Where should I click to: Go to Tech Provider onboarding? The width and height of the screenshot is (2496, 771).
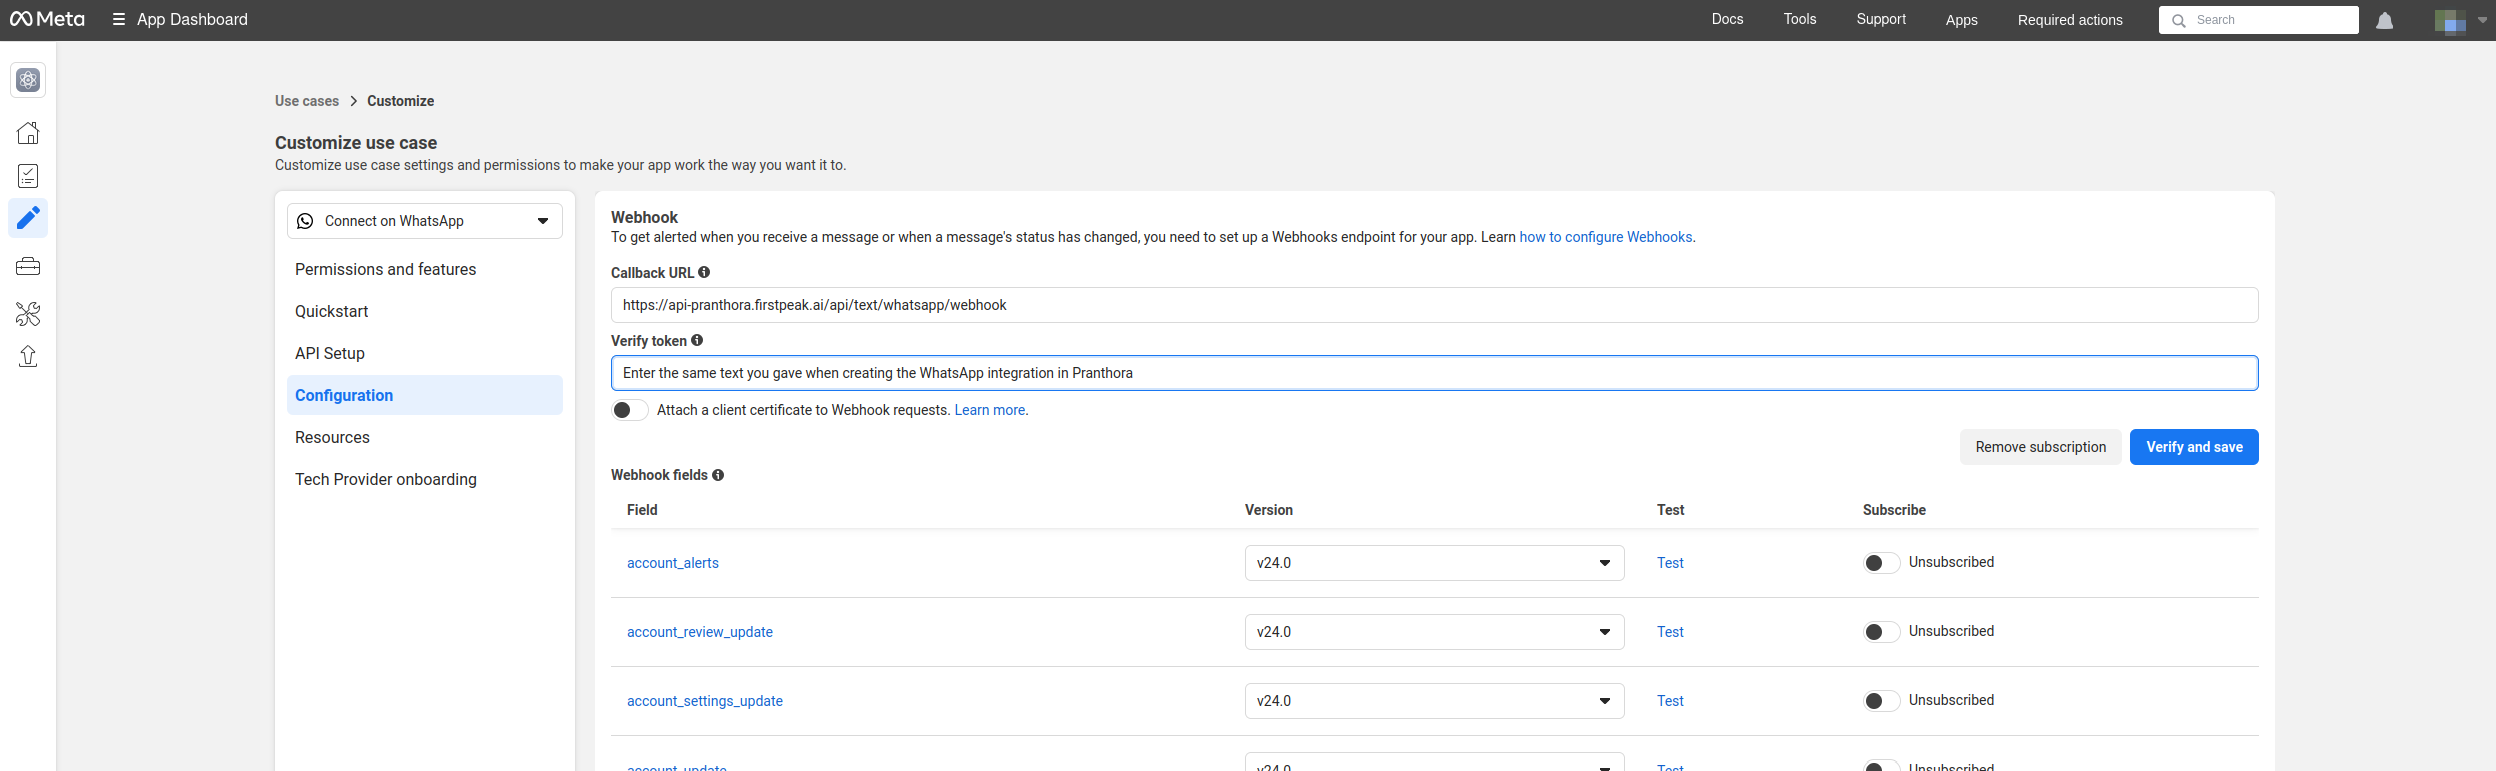point(425,479)
